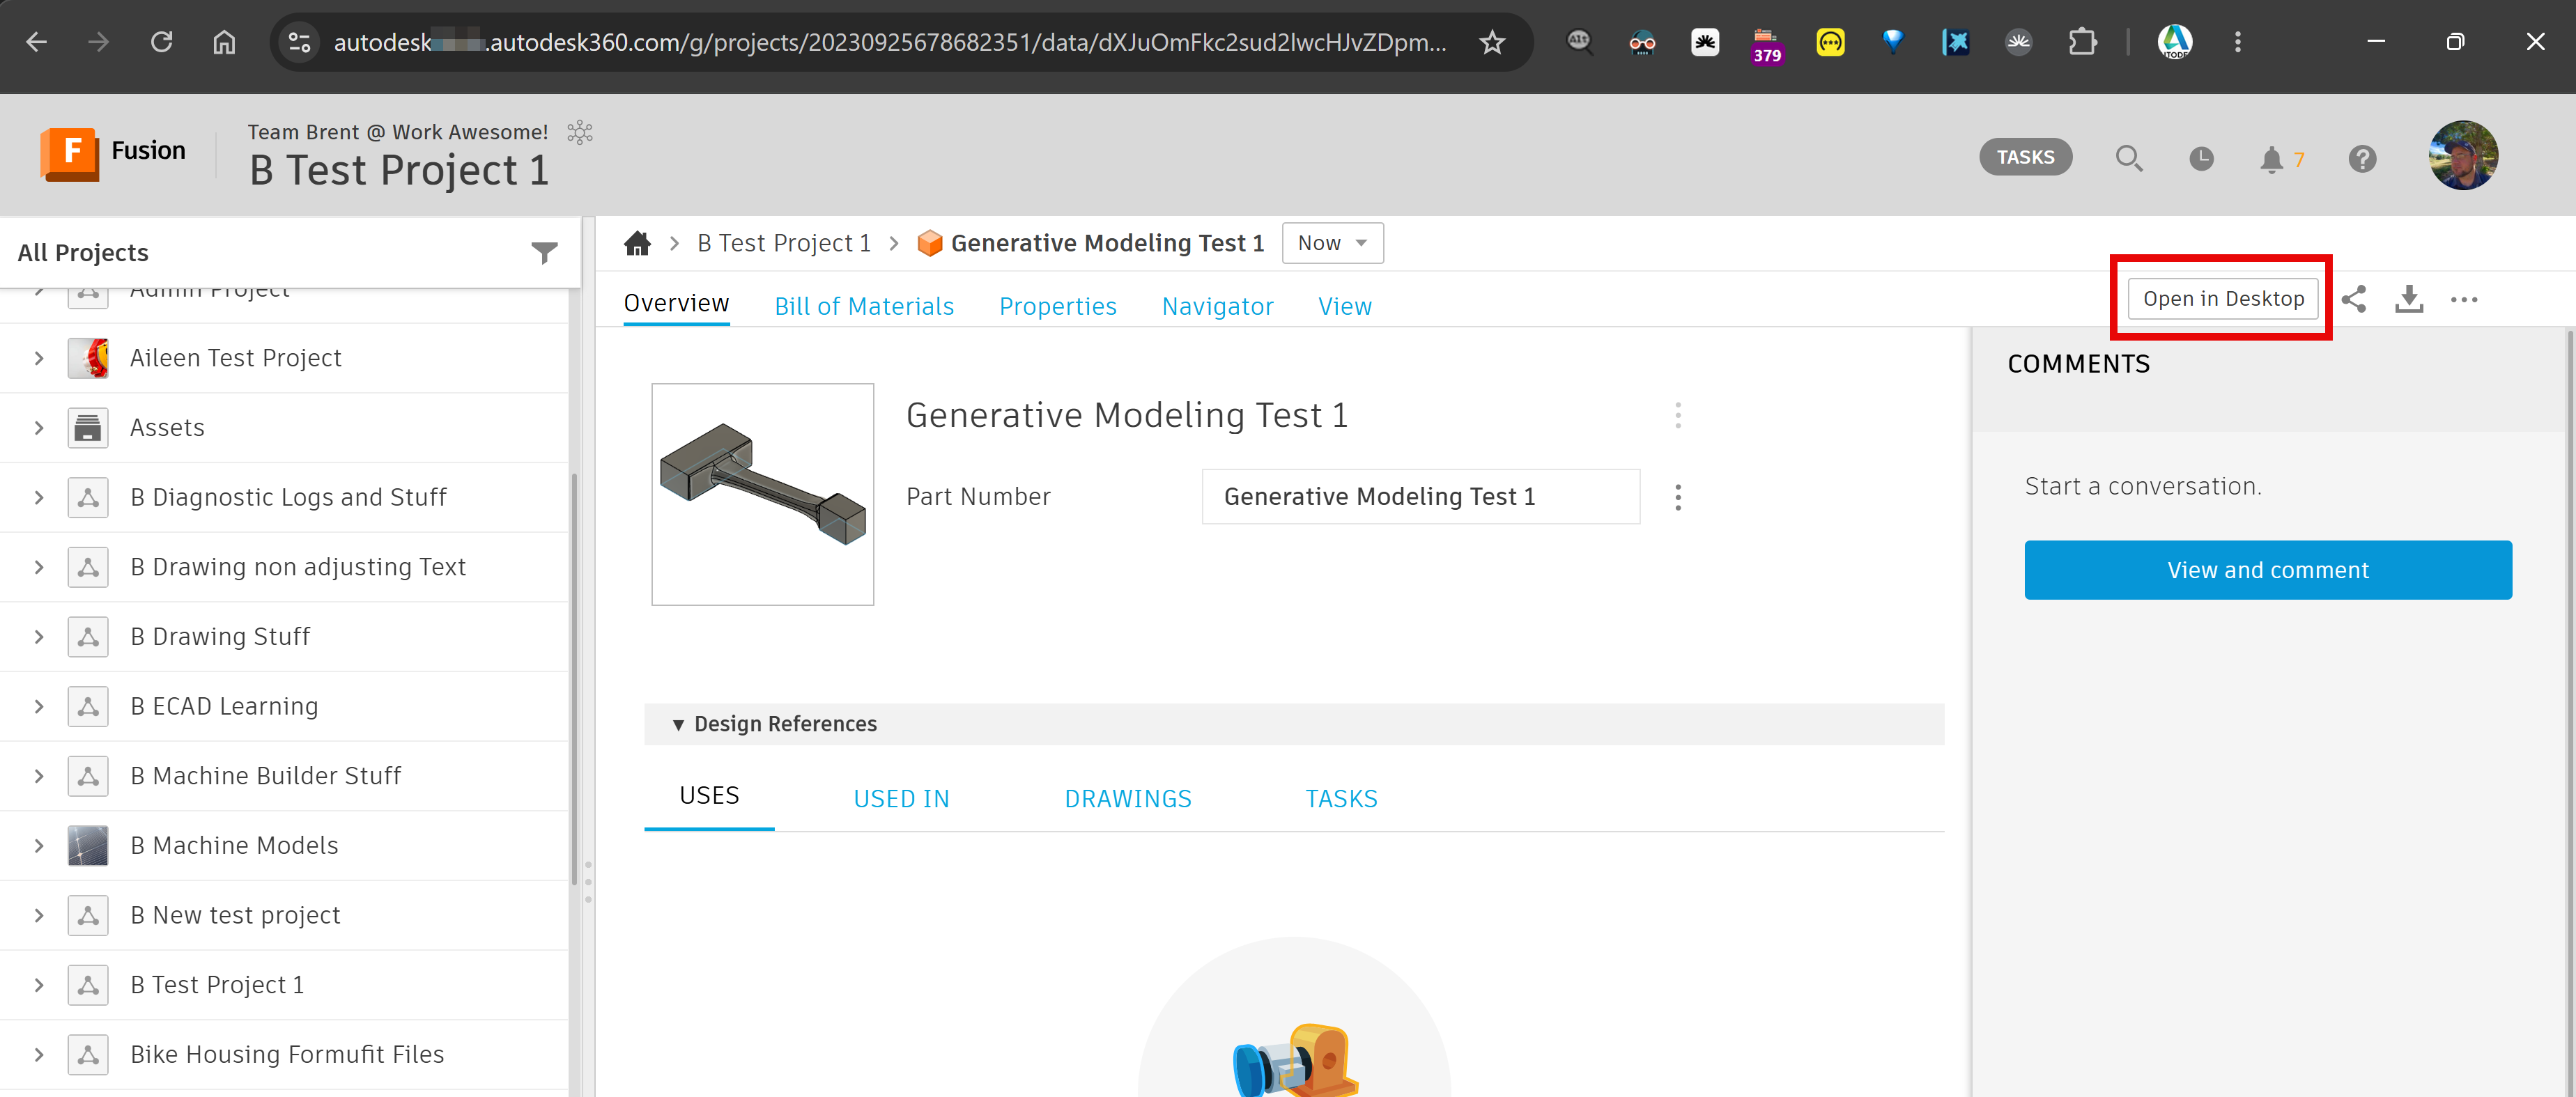Image resolution: width=2576 pixels, height=1097 pixels.
Task: Click the share icon beside Open in Desktop
Action: click(x=2354, y=299)
